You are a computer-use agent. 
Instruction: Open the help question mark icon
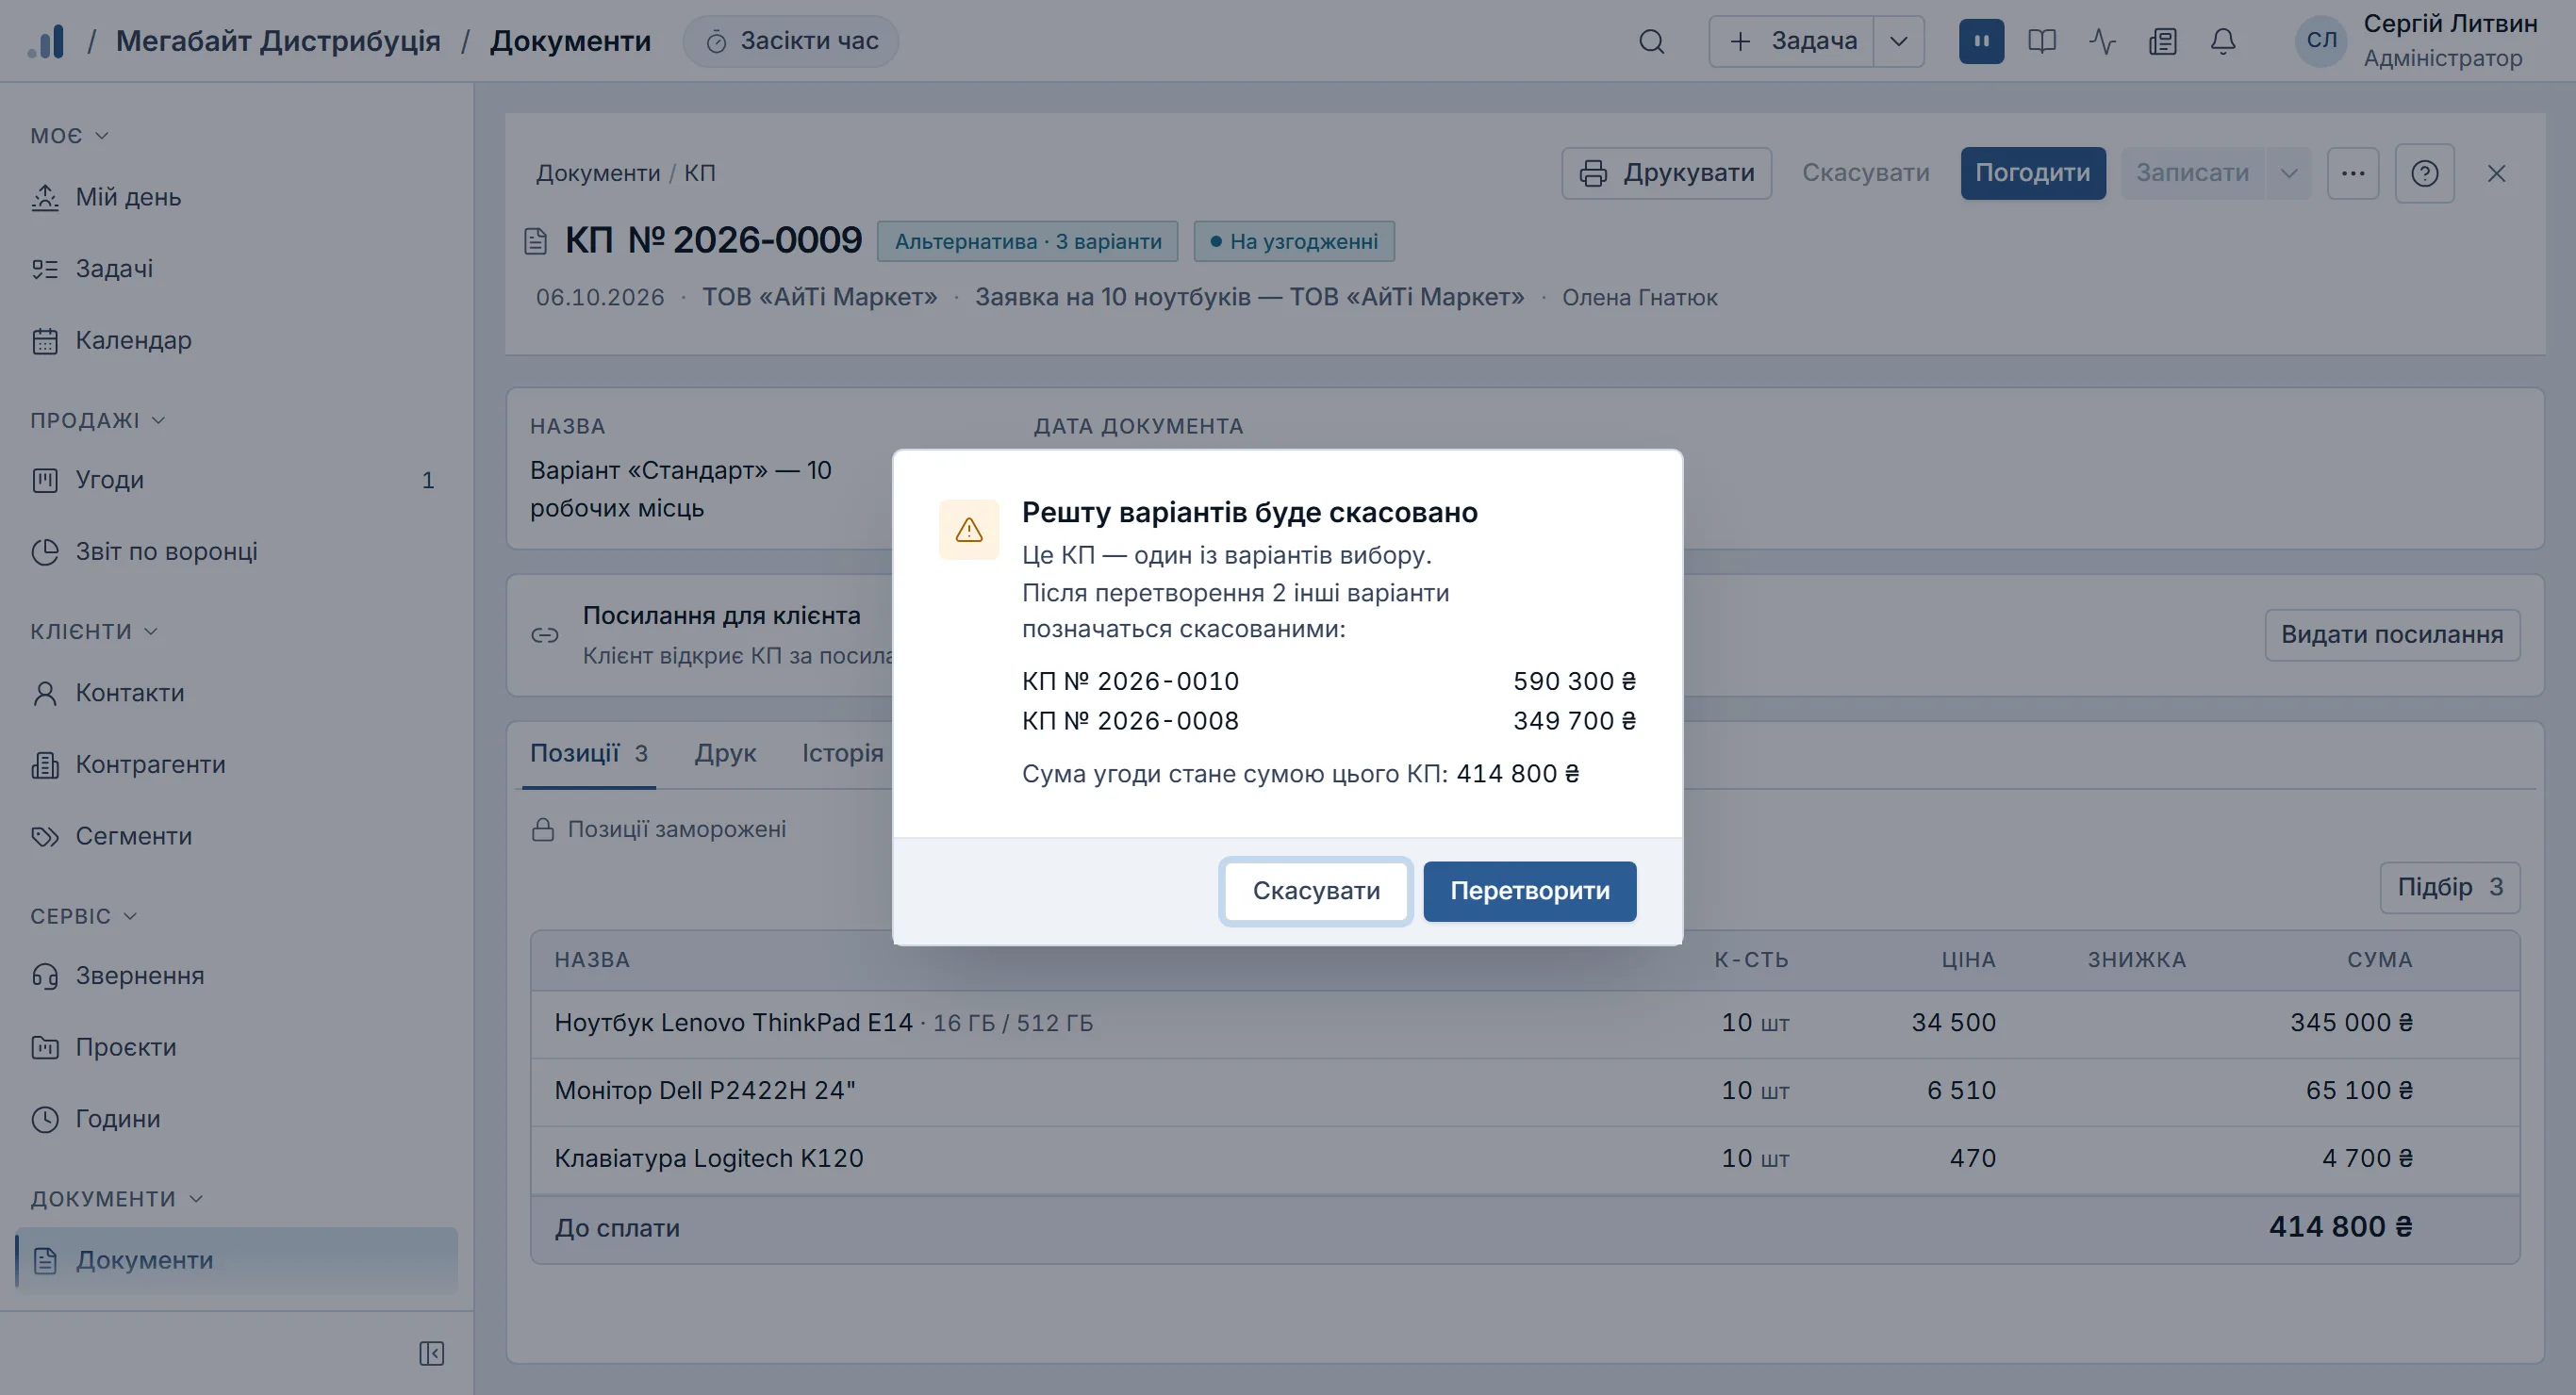(2424, 173)
